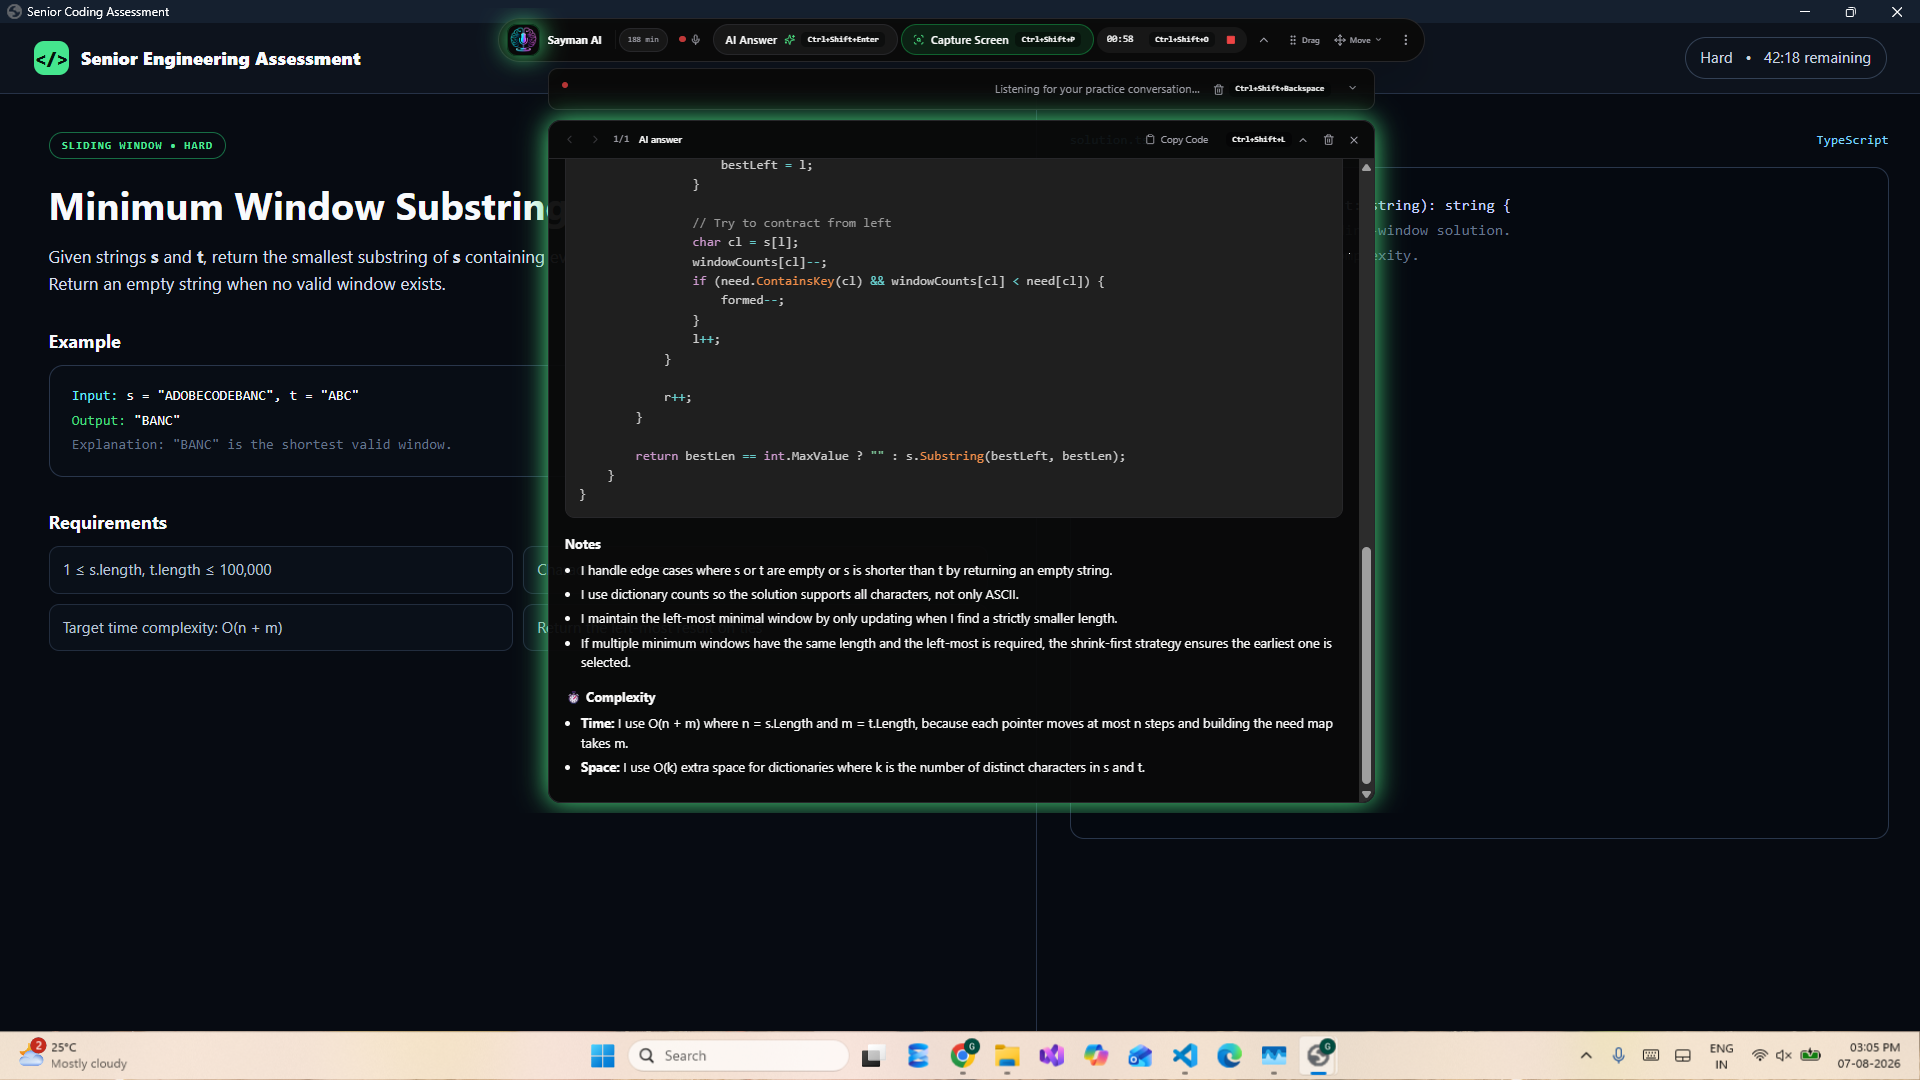The width and height of the screenshot is (1920, 1080).
Task: Open the clock and date flyout
Action: click(x=1868, y=1056)
